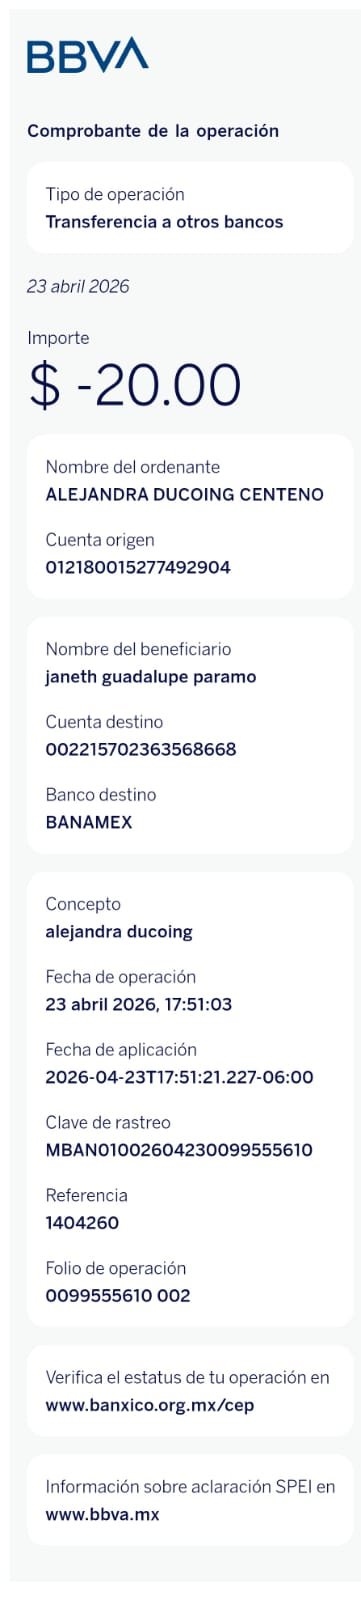Click the BBVA logo
The height and width of the screenshot is (1600, 361).
click(88, 55)
